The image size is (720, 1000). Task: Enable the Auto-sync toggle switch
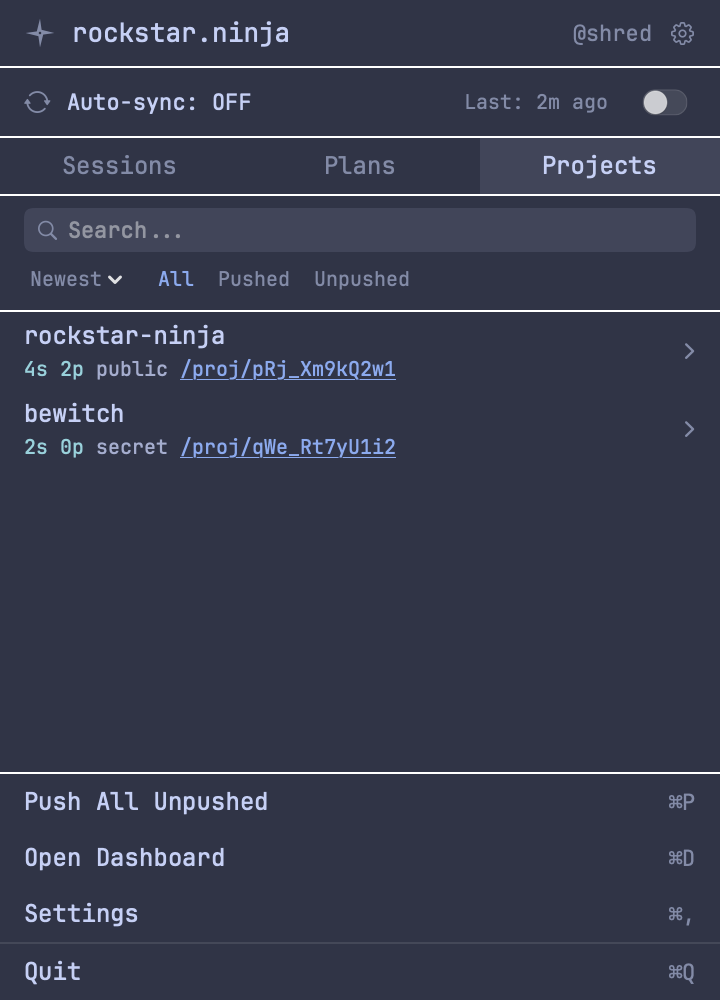point(664,101)
